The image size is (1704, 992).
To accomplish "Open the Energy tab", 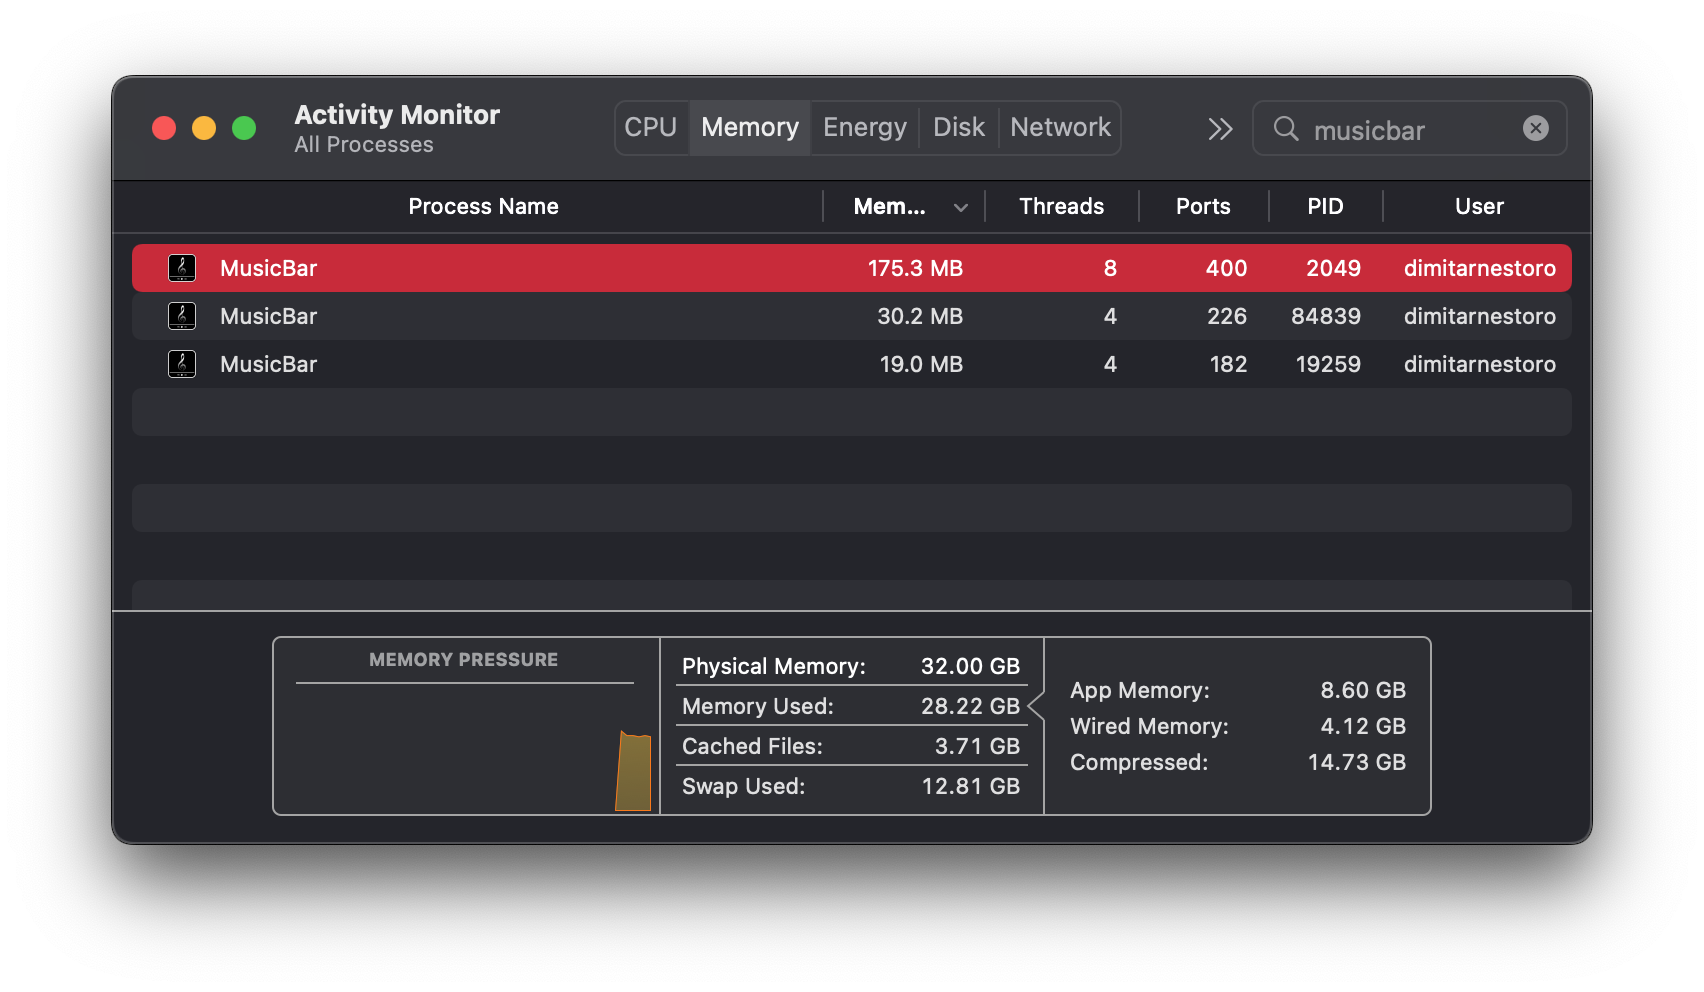I will coord(865,128).
